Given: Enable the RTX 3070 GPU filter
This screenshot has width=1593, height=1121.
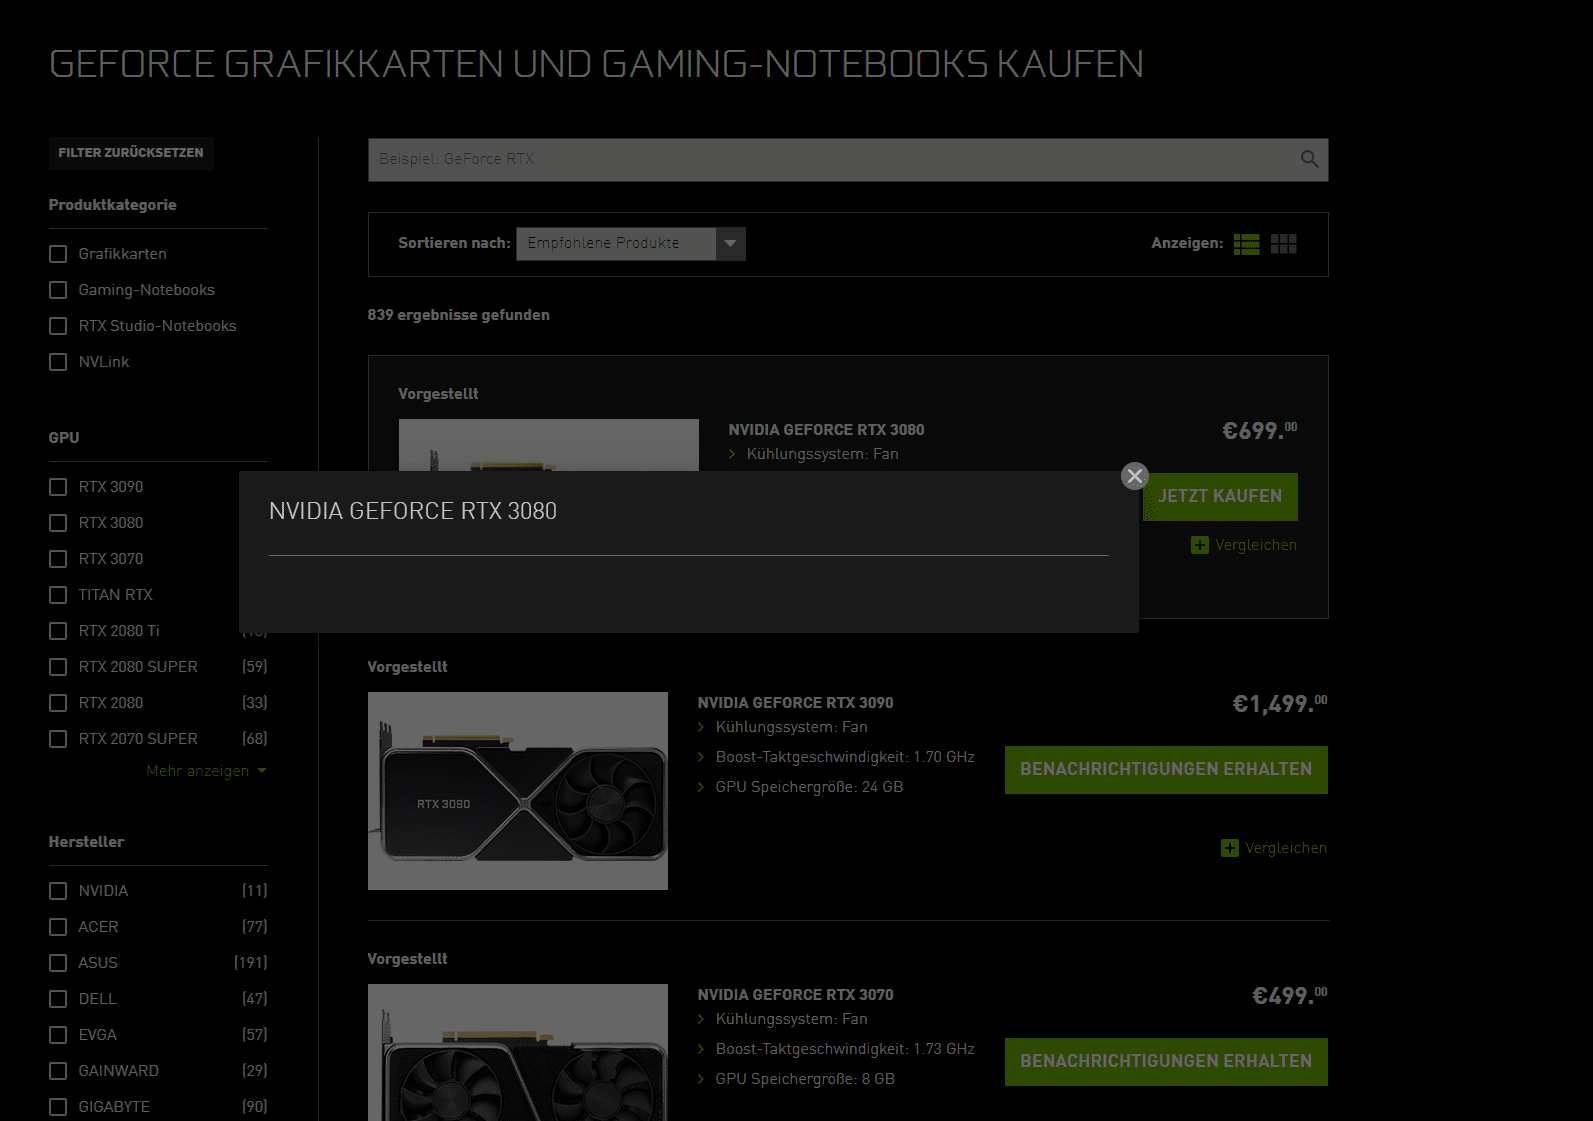Looking at the screenshot, I should [x=58, y=559].
